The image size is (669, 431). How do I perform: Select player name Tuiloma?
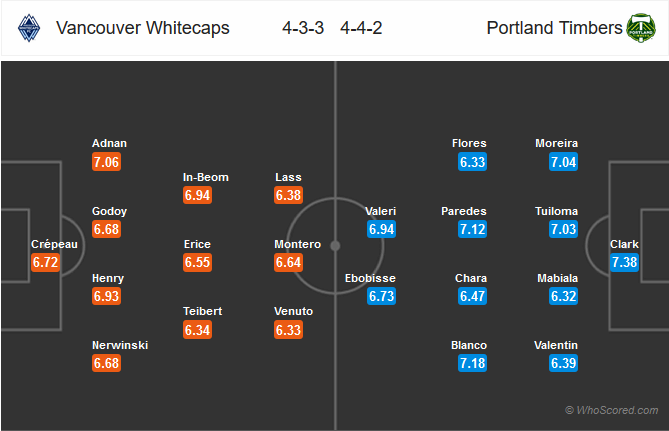pos(556,211)
